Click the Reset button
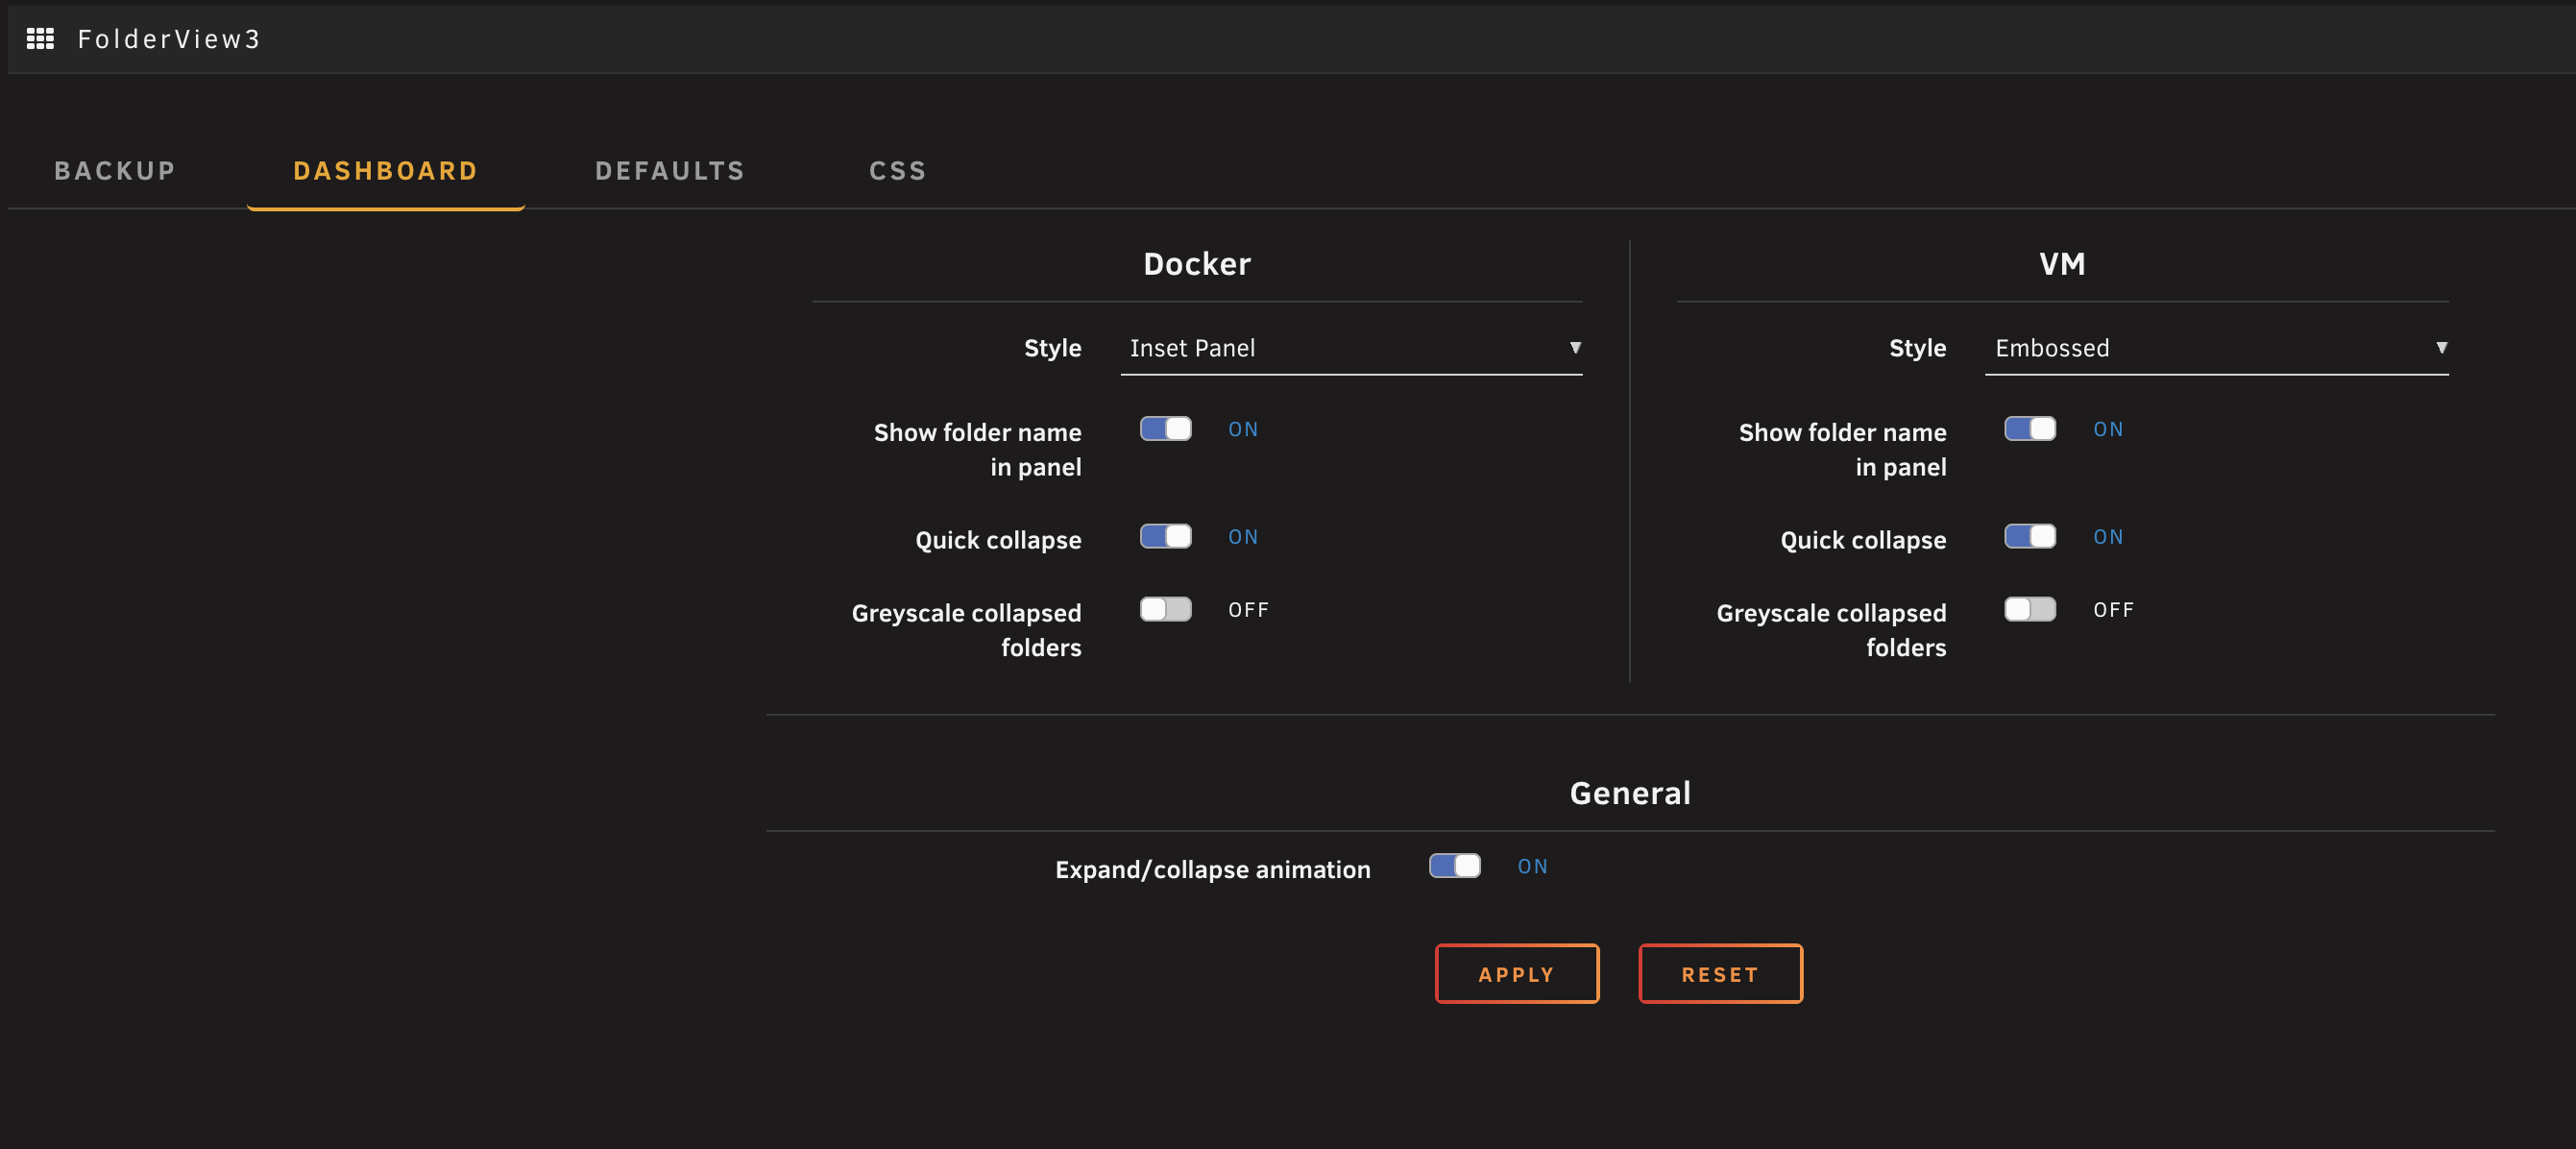 (x=1720, y=974)
